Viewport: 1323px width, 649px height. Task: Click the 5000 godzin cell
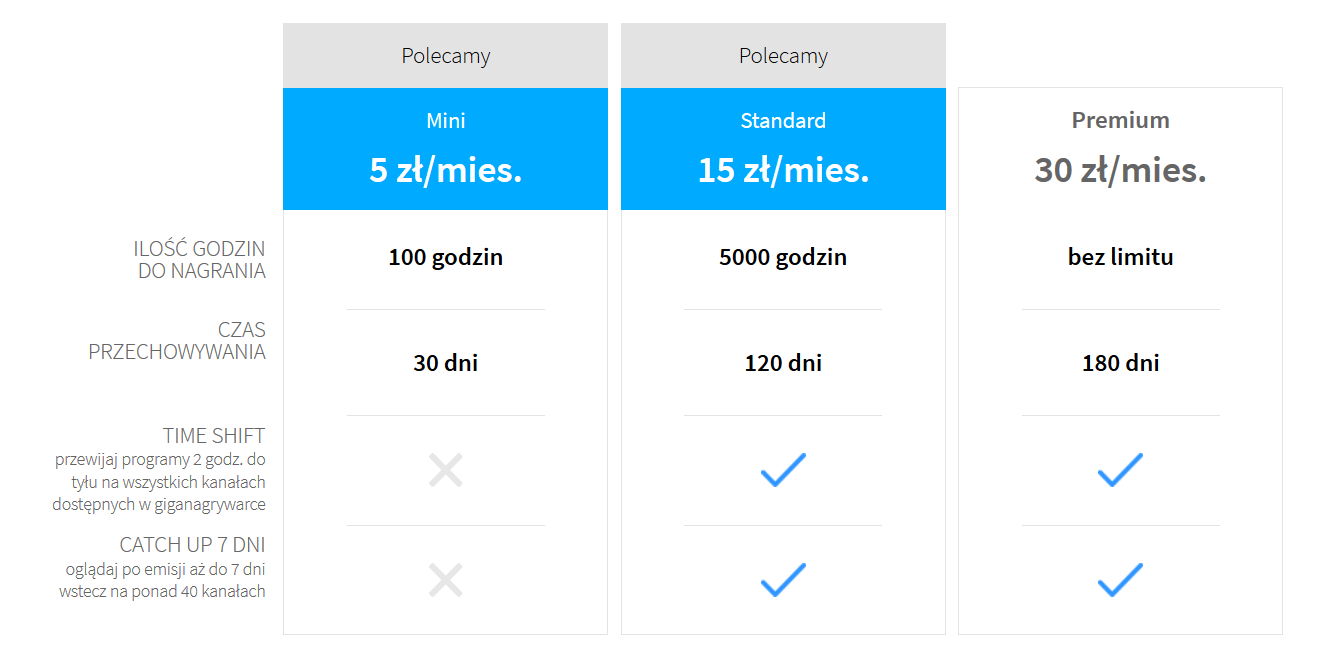point(783,257)
